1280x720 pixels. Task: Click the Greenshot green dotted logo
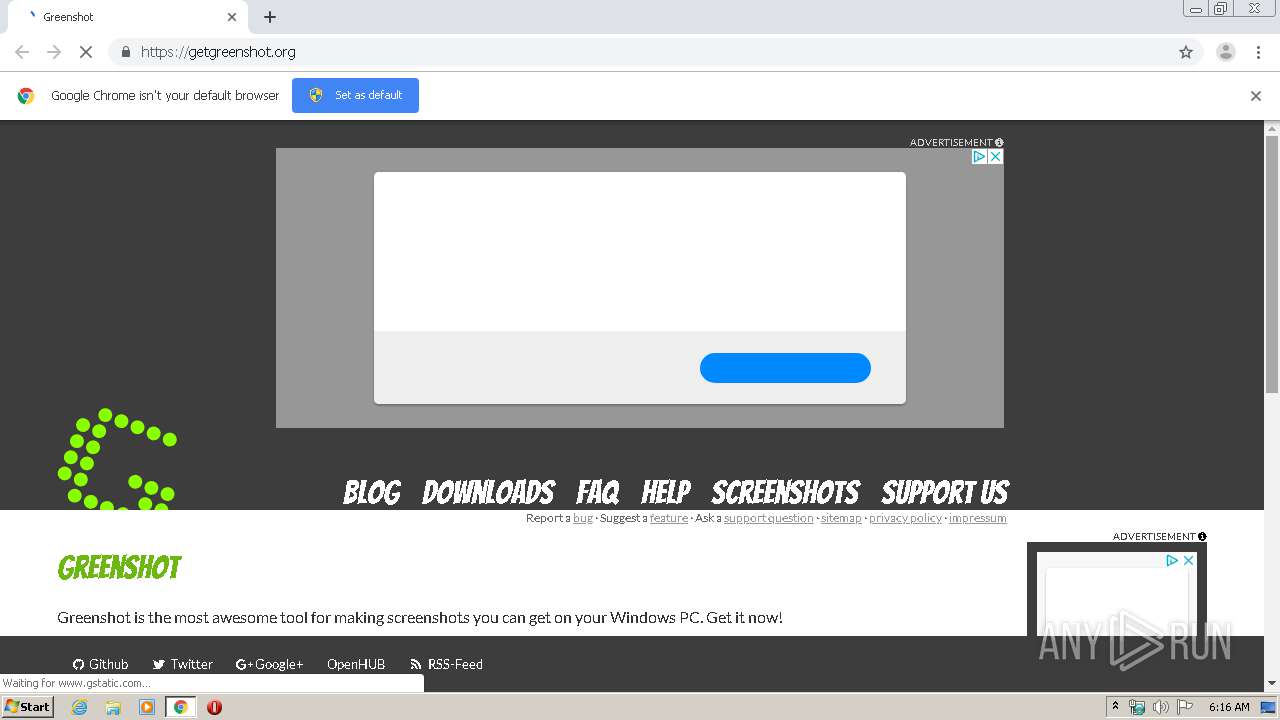[118, 459]
